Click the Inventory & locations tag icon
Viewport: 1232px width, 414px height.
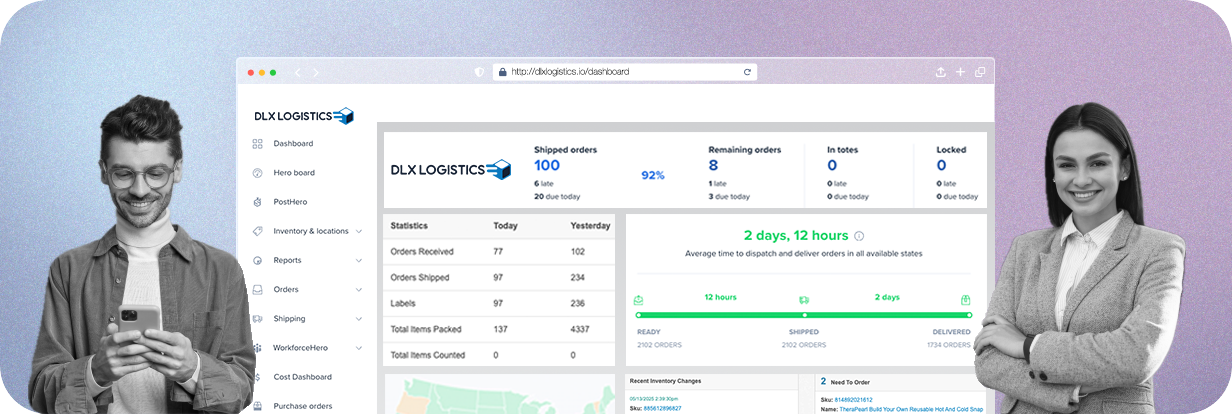coord(258,231)
